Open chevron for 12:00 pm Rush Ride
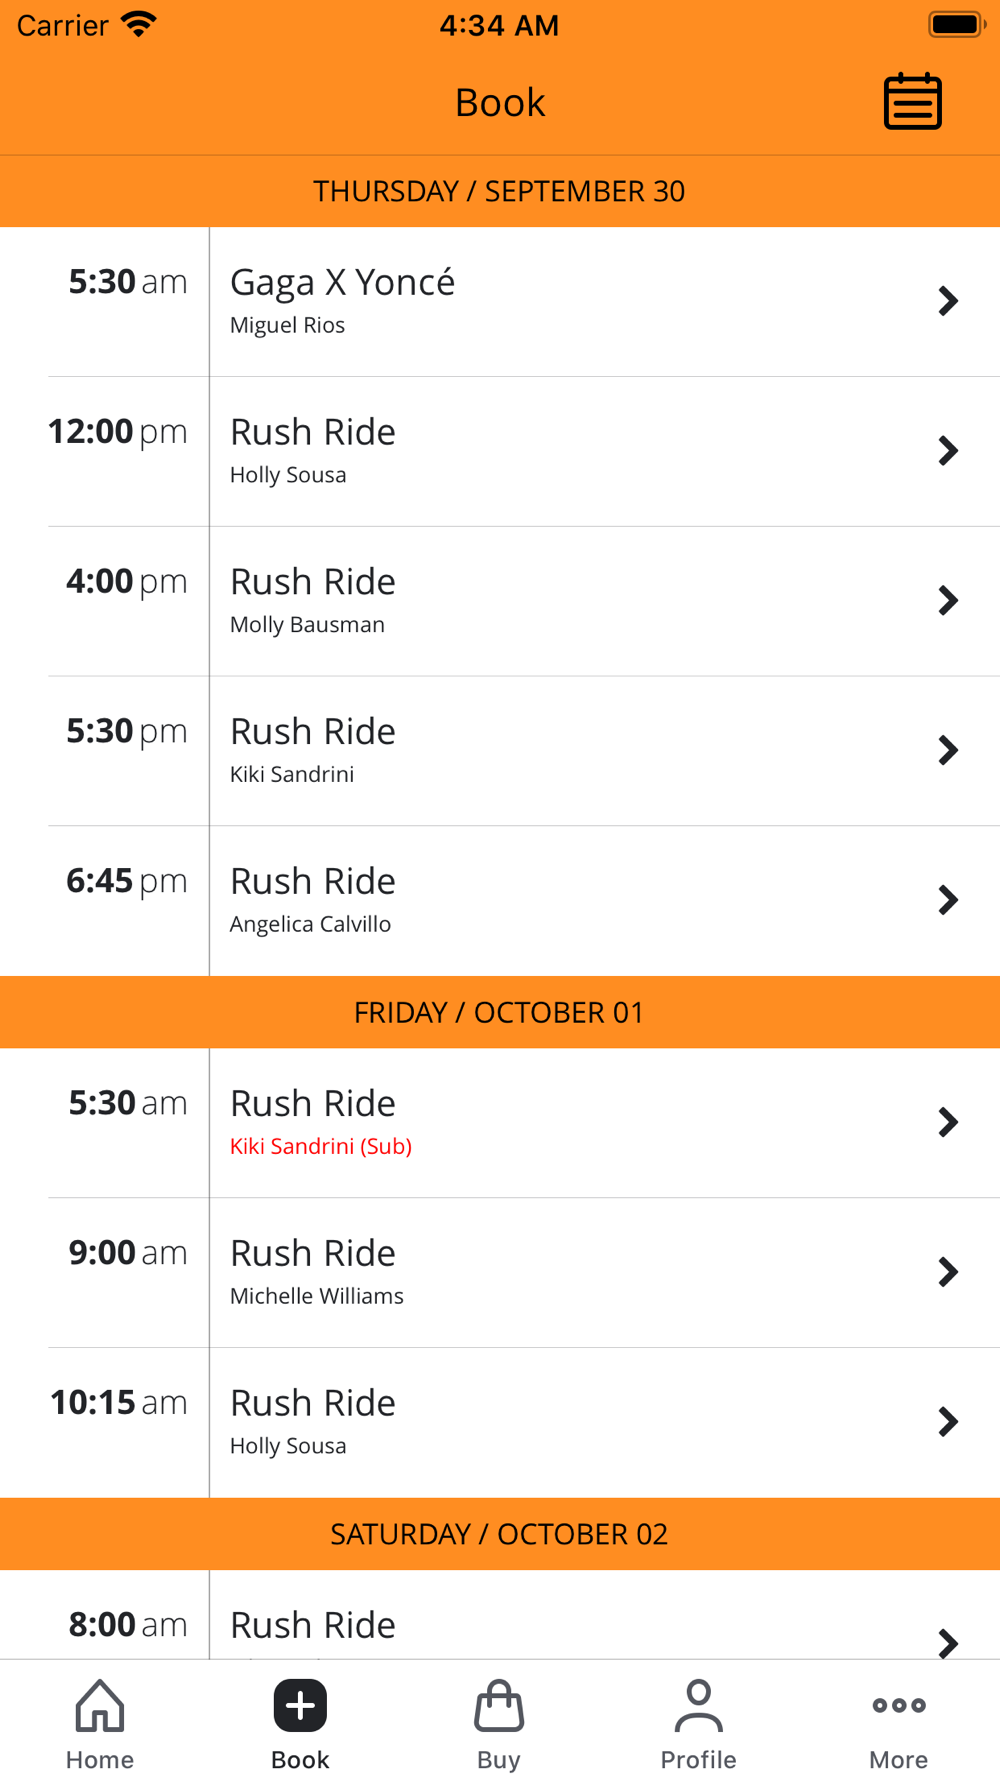 coord(948,451)
